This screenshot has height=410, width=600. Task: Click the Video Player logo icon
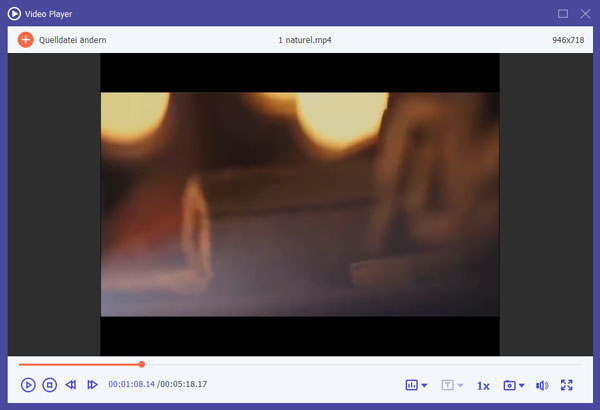(15, 14)
